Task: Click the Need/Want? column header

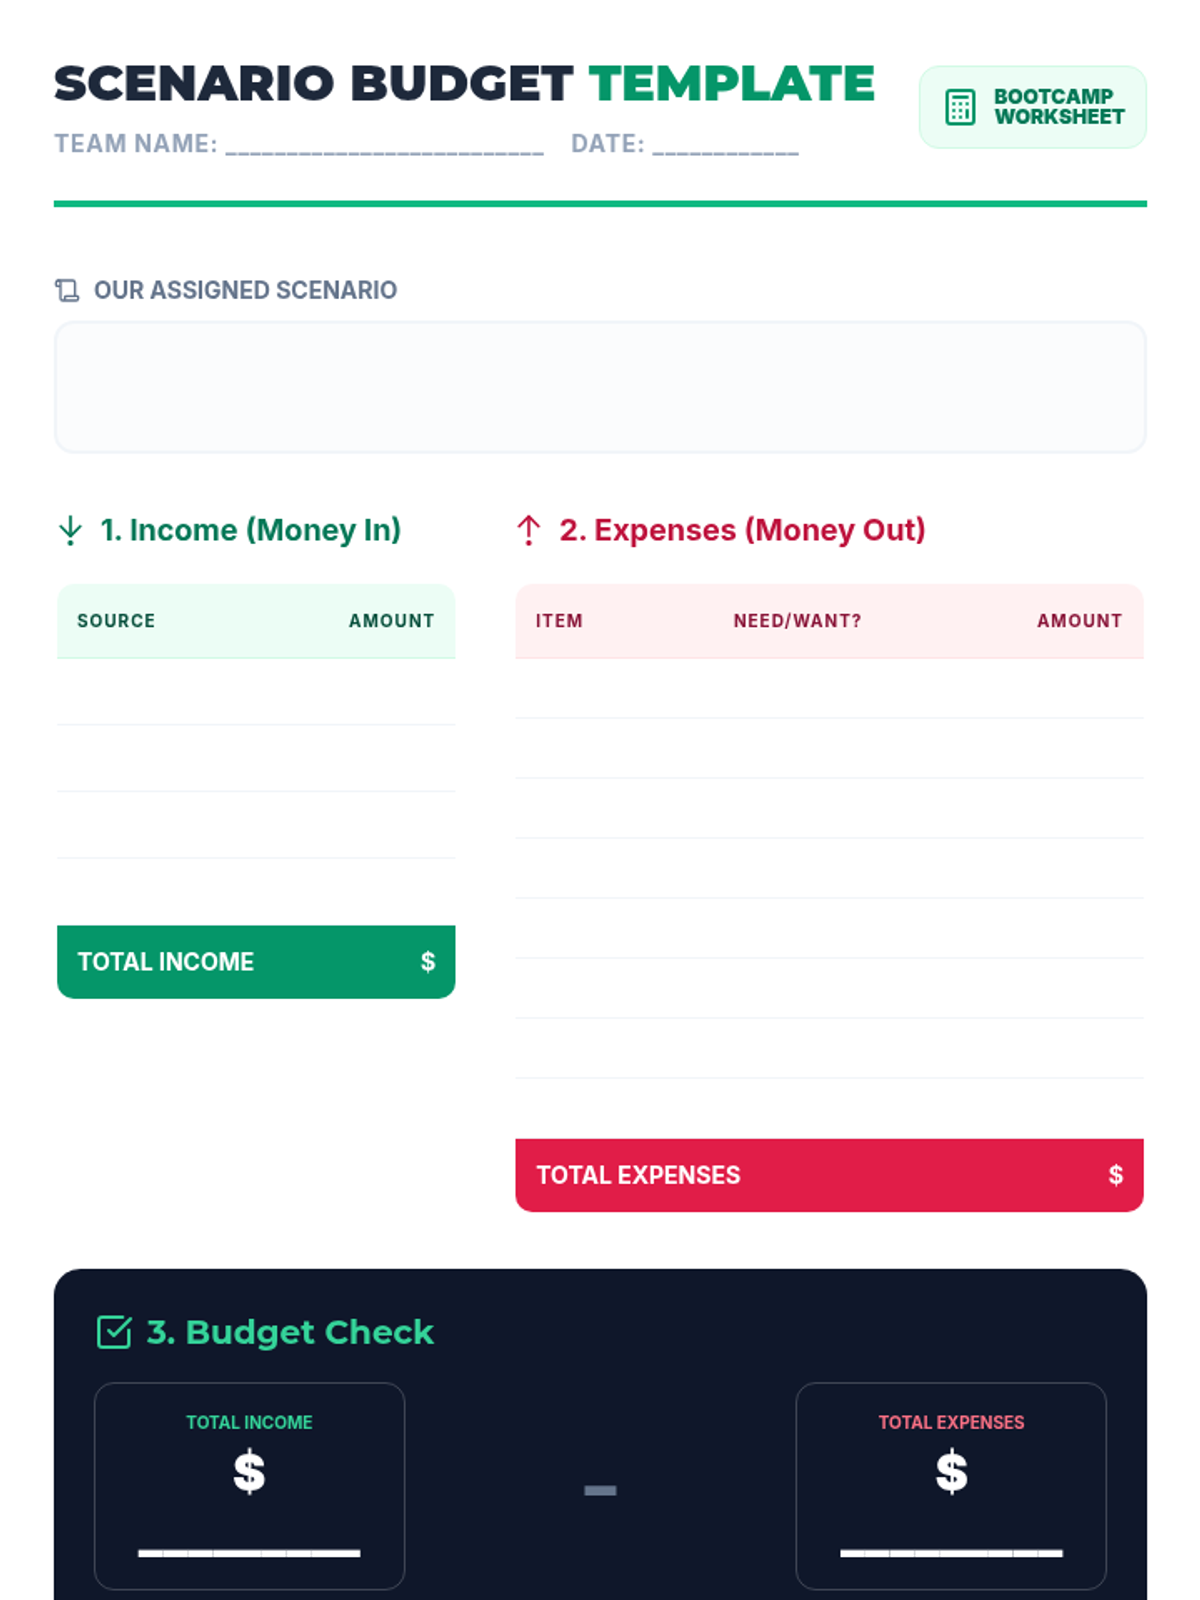Action: point(797,621)
